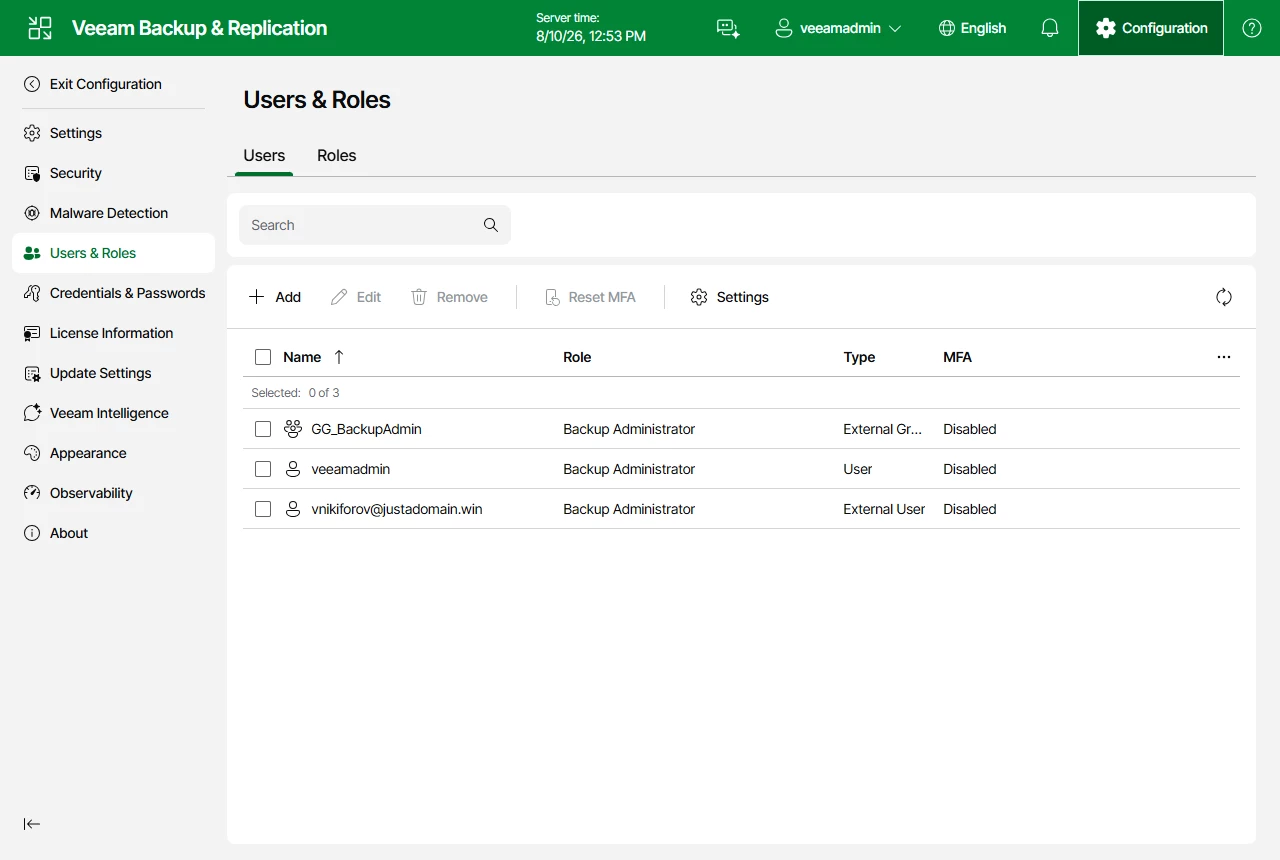Go to Malware Detection
Screen dimensions: 1280x860
[x=113, y=213]
